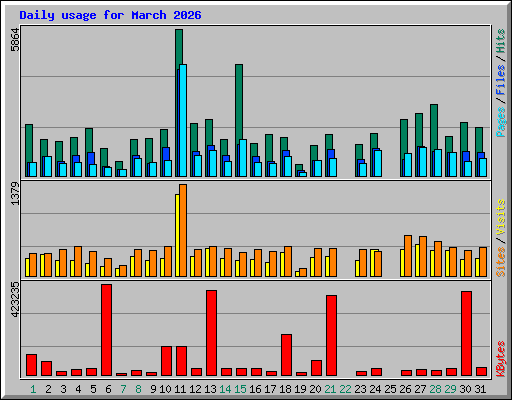
Task: Click the 423235 KBytes axis maximum label
Action: point(15,299)
